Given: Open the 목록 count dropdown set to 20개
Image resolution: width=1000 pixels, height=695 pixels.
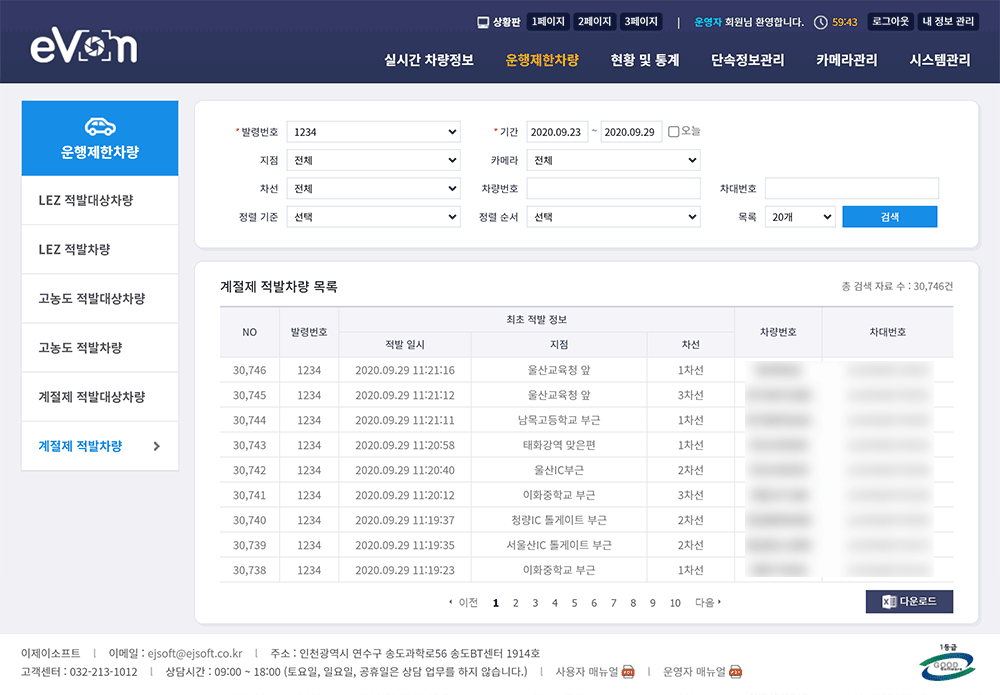Looking at the screenshot, I should 799,217.
